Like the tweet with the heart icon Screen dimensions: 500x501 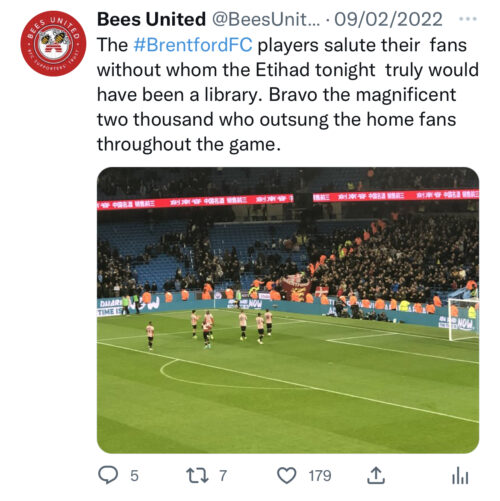pos(287,475)
